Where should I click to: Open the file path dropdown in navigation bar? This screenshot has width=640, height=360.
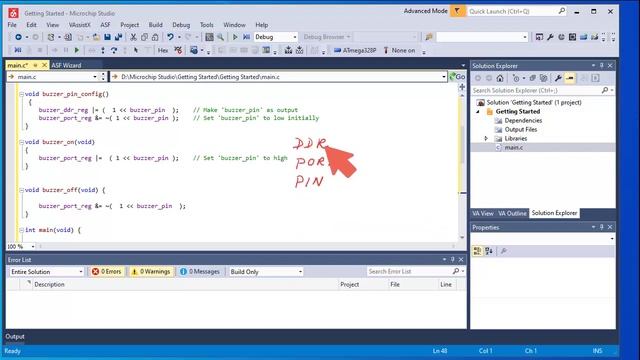[444, 77]
